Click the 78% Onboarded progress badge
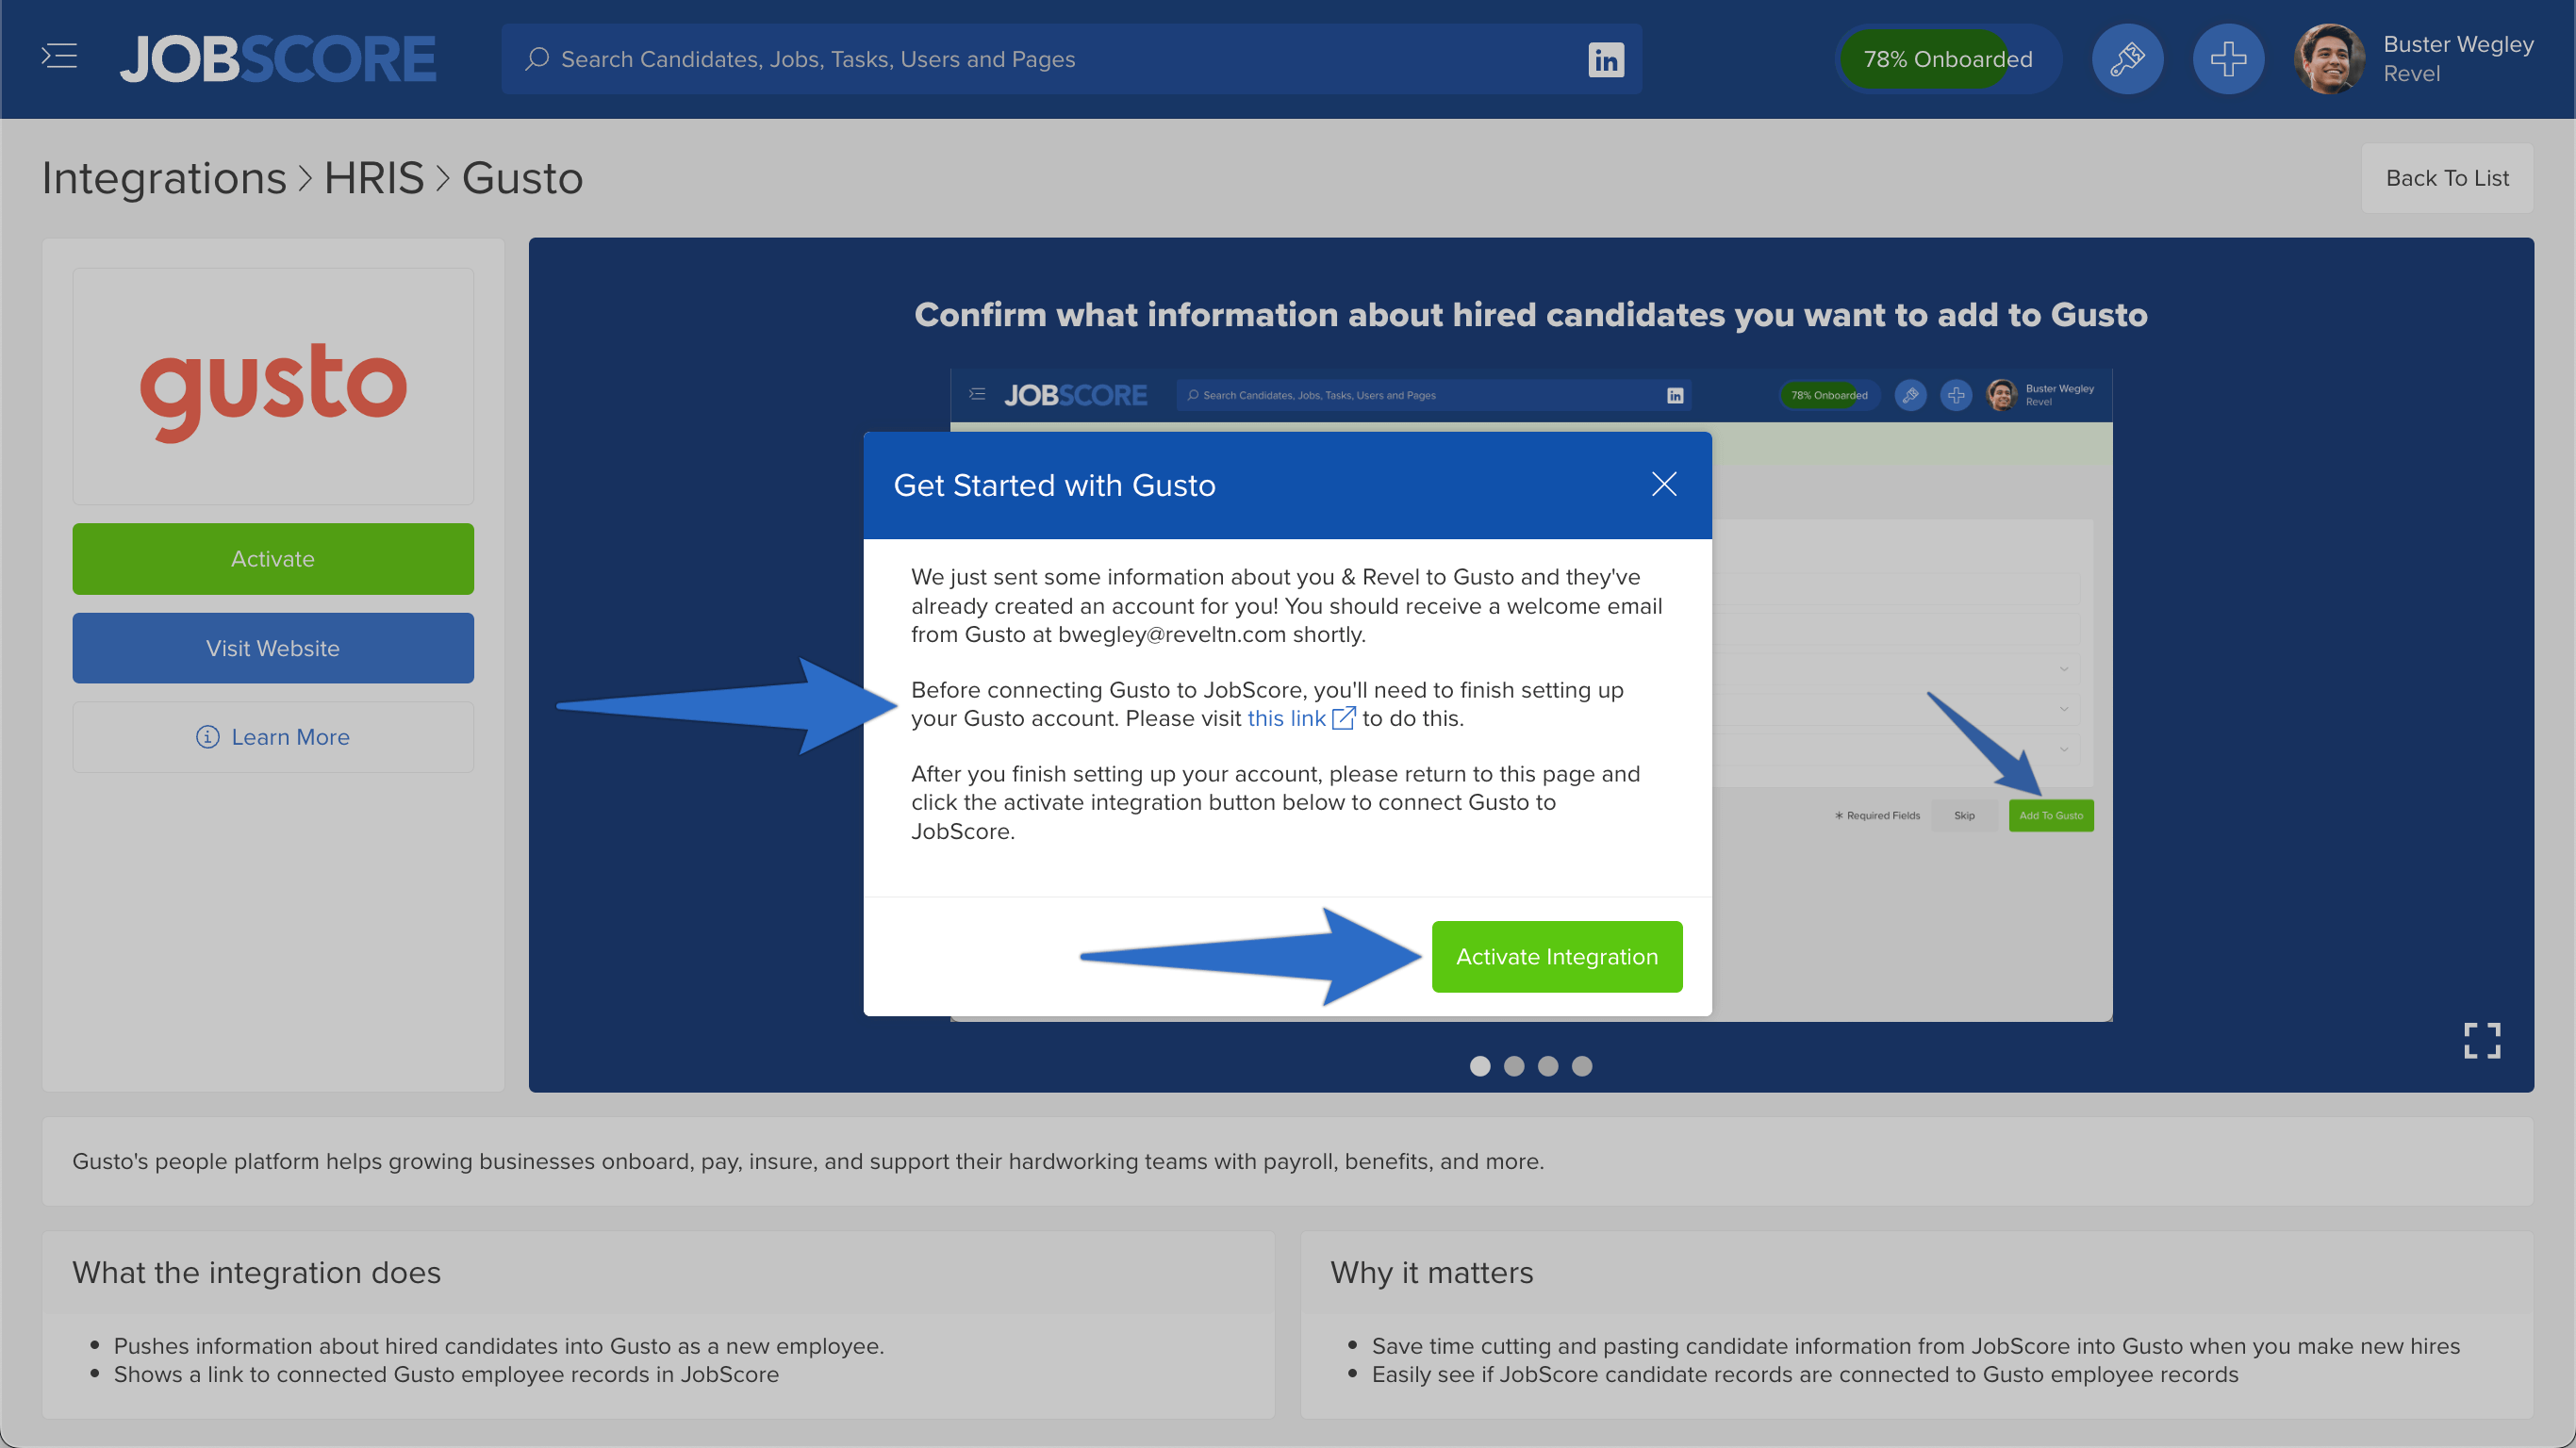This screenshot has width=2576, height=1448. point(1947,59)
